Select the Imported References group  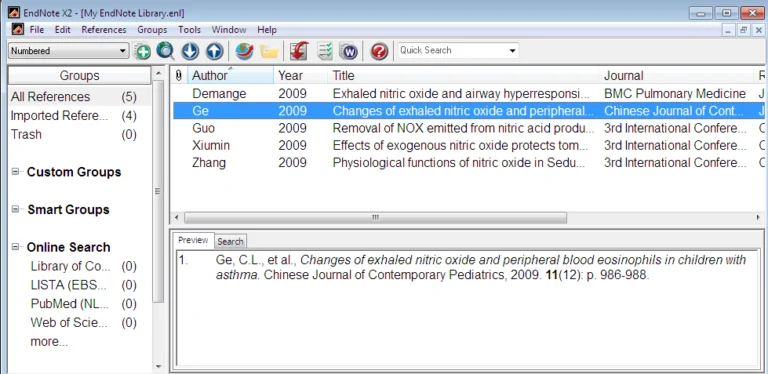[79, 116]
